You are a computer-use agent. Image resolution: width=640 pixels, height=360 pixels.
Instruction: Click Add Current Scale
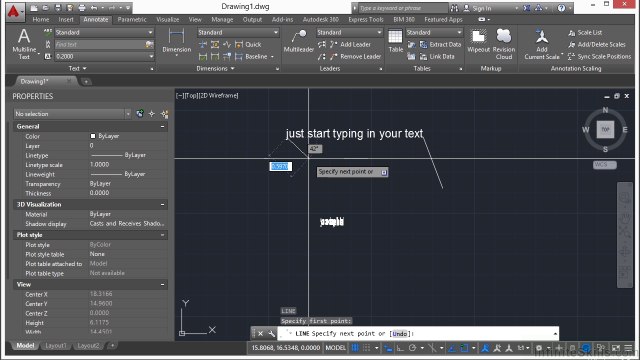542,44
